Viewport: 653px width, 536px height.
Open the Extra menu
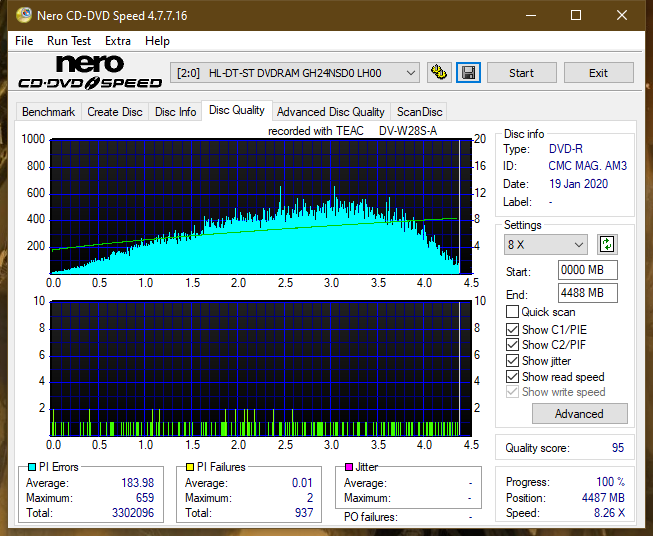pyautogui.click(x=118, y=41)
